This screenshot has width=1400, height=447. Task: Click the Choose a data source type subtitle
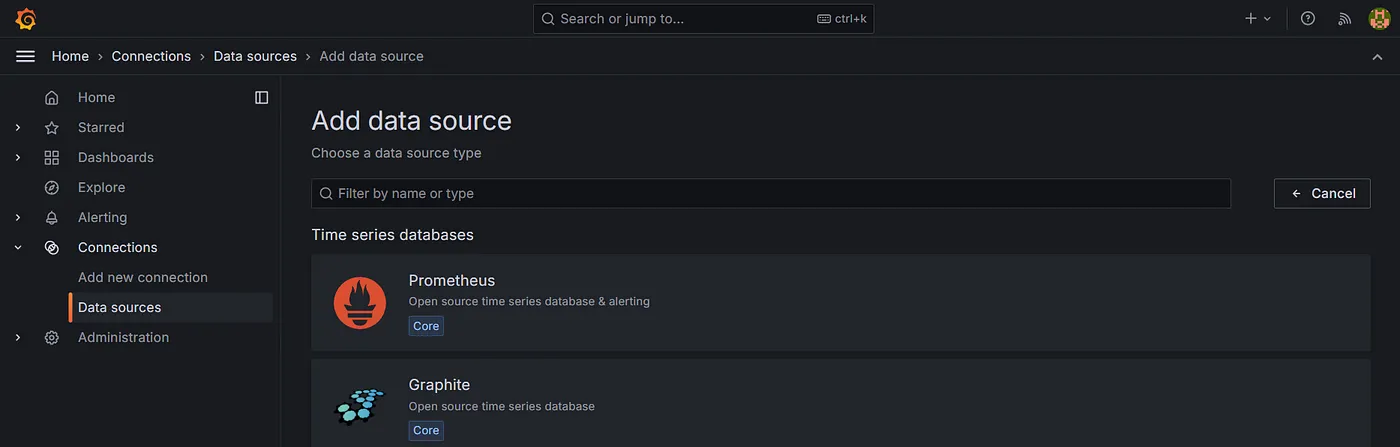[396, 154]
